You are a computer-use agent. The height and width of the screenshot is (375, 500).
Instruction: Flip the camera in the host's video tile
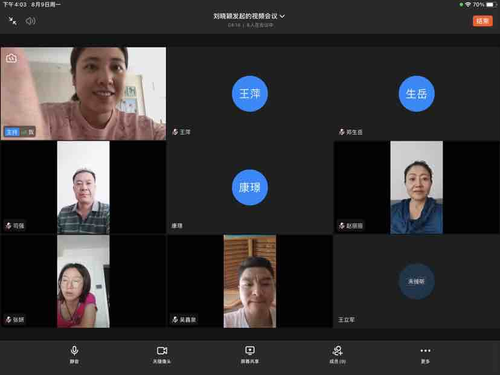pyautogui.click(x=11, y=58)
